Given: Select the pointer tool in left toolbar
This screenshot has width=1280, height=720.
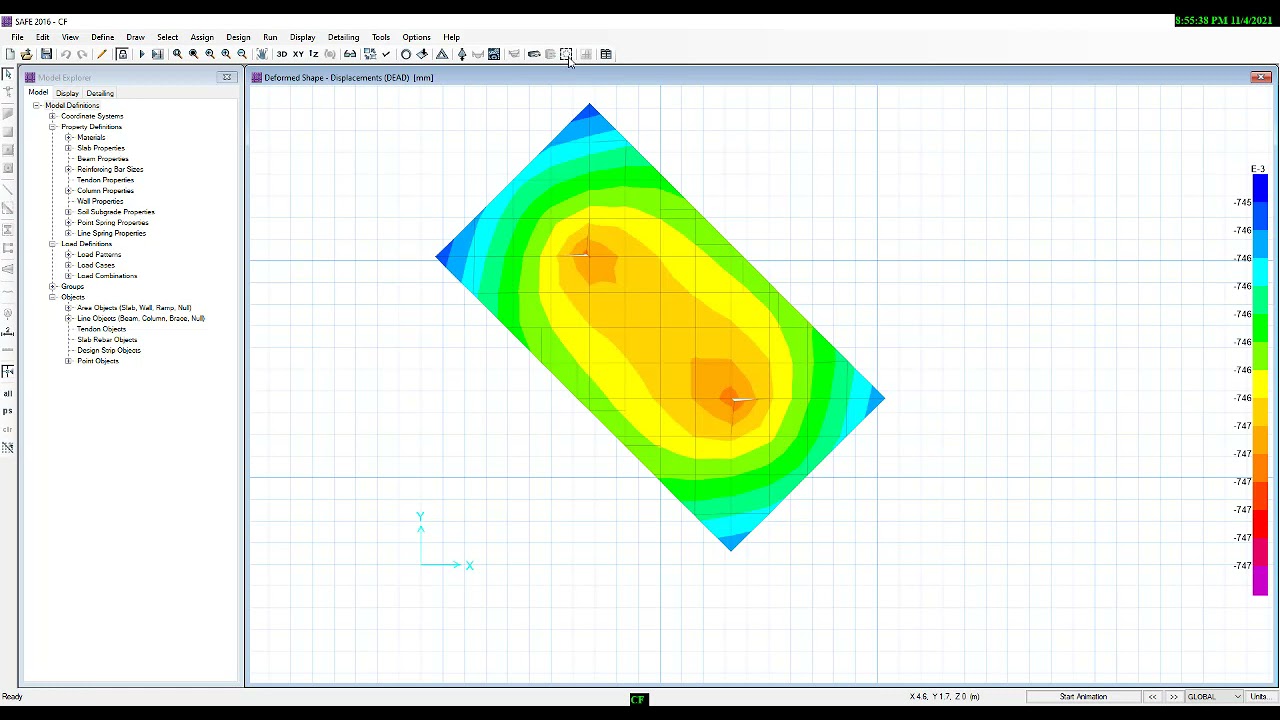Looking at the screenshot, I should point(7,75).
